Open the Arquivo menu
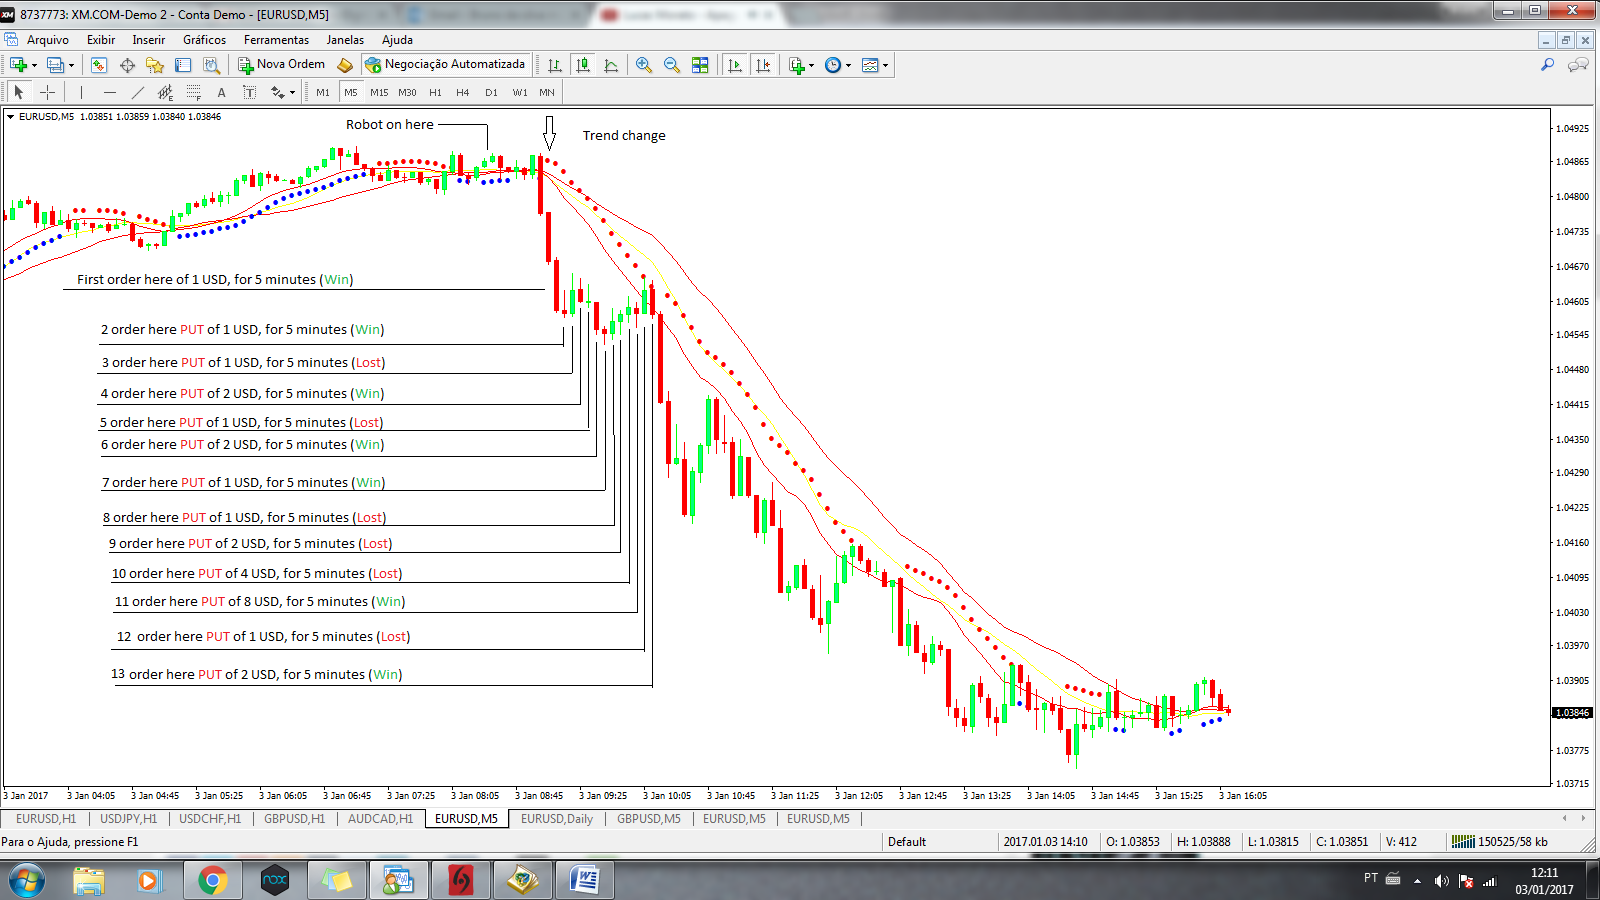This screenshot has width=1600, height=900. tap(48, 40)
